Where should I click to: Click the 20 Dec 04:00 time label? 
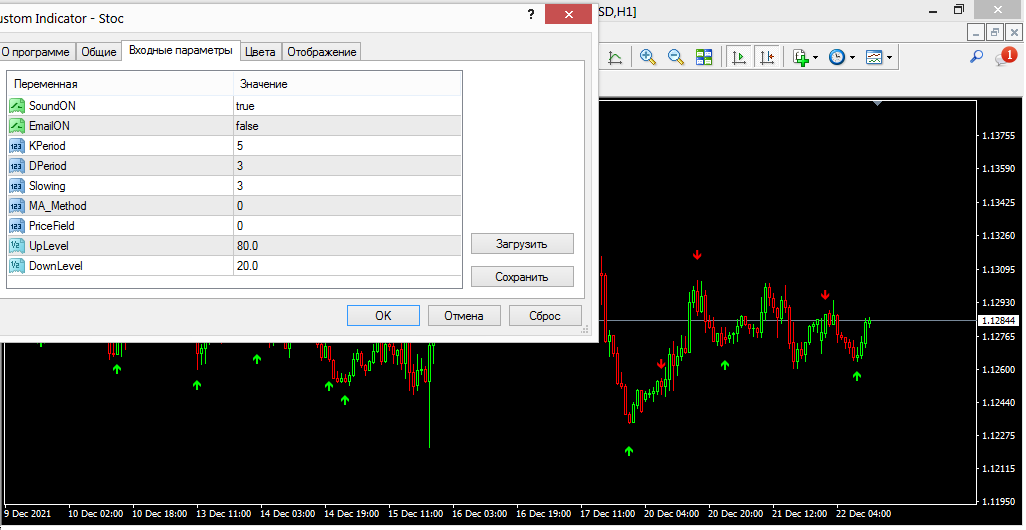pyautogui.click(x=672, y=514)
